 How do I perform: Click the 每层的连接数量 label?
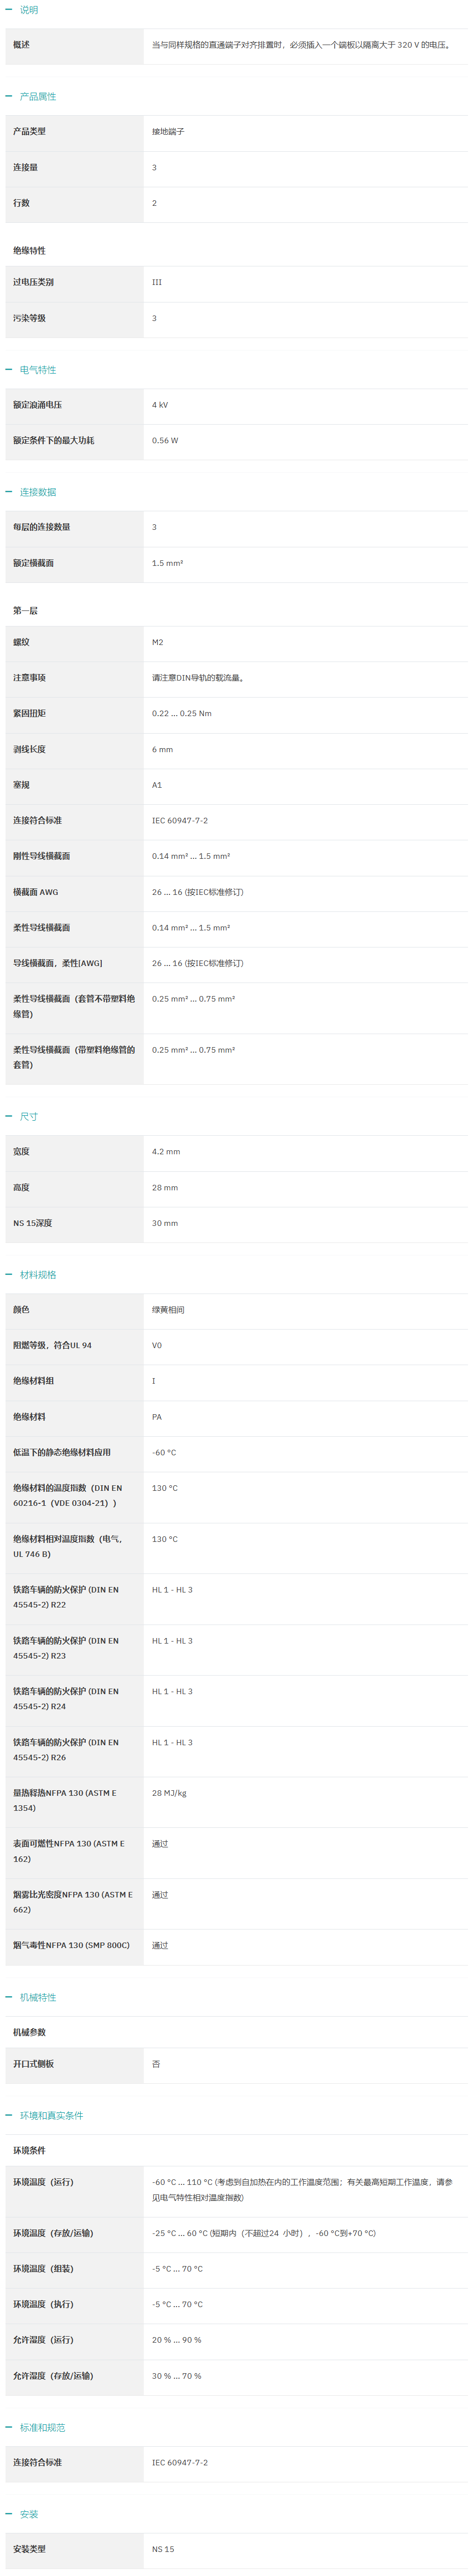tap(42, 527)
